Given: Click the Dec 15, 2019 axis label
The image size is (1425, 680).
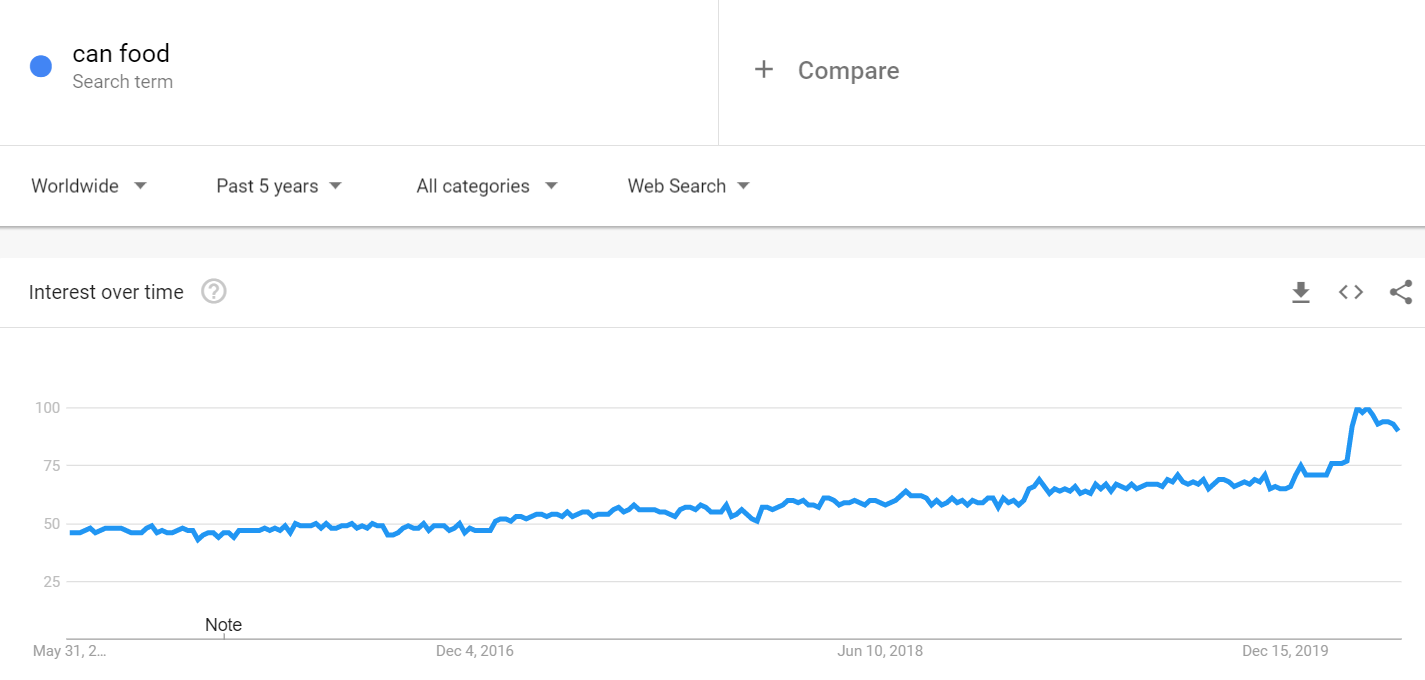Looking at the screenshot, I should pos(1285,651).
